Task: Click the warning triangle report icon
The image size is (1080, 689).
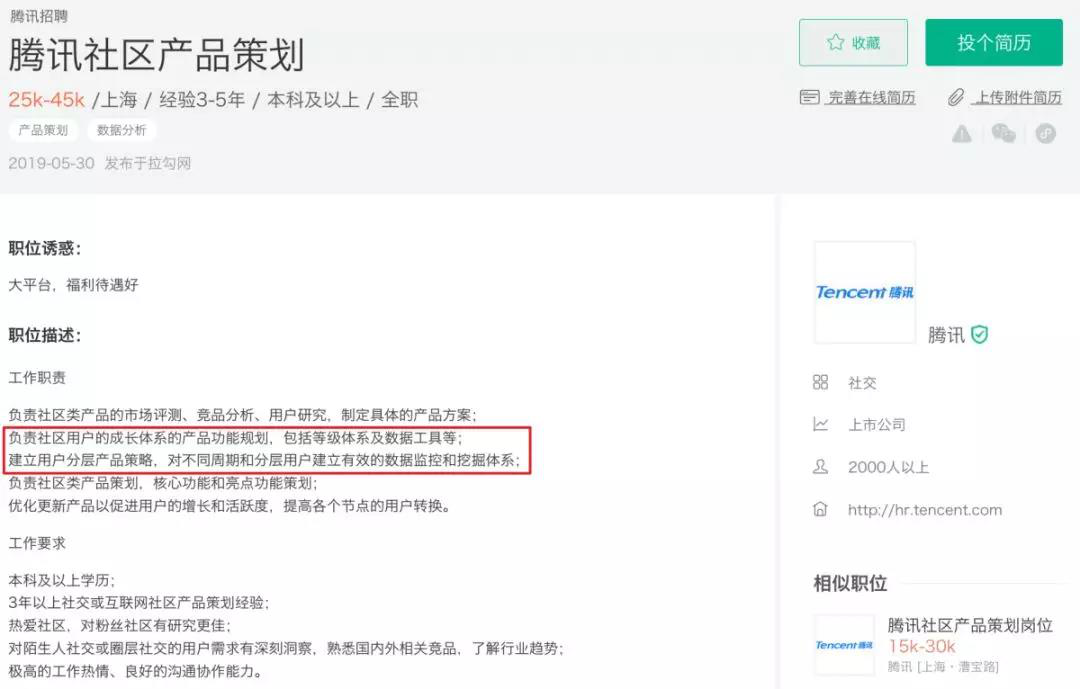Action: [x=961, y=132]
